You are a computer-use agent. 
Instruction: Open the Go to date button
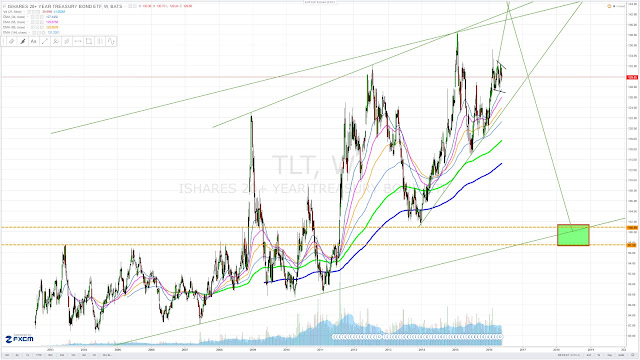108,355
